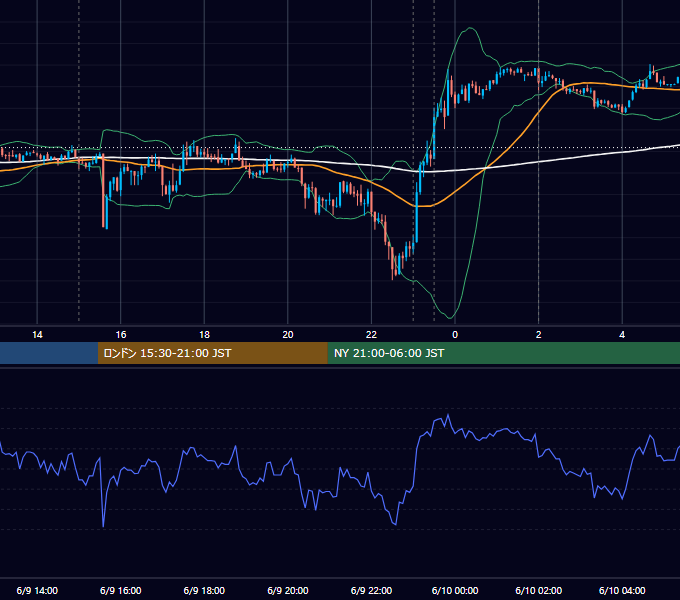
Task: Click the 6/9 22:00 label on oscillator axis
Action: point(371,590)
